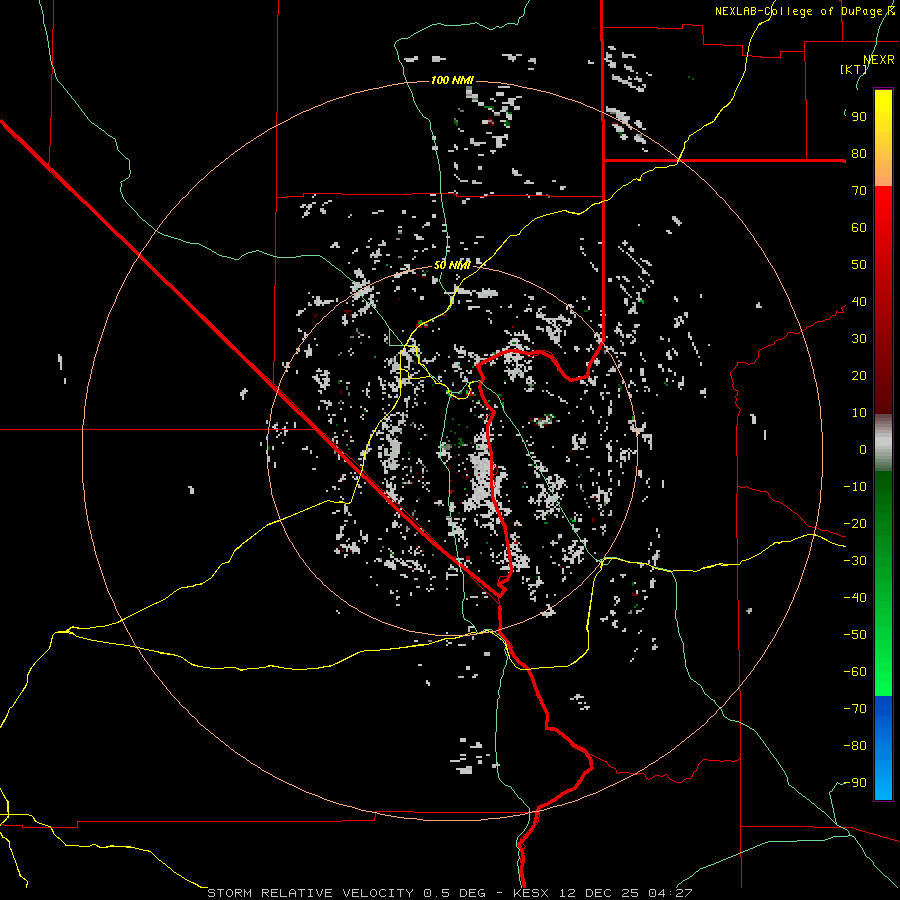Click the 20 value on the velocity scale
The width and height of the screenshot is (900, 900).
[859, 376]
